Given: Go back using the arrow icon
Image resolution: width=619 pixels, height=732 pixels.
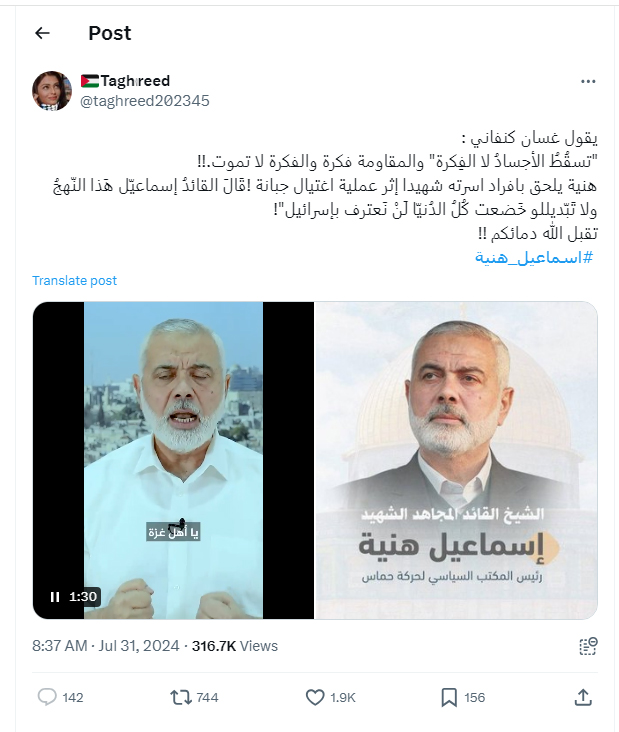Looking at the screenshot, I should (42, 33).
